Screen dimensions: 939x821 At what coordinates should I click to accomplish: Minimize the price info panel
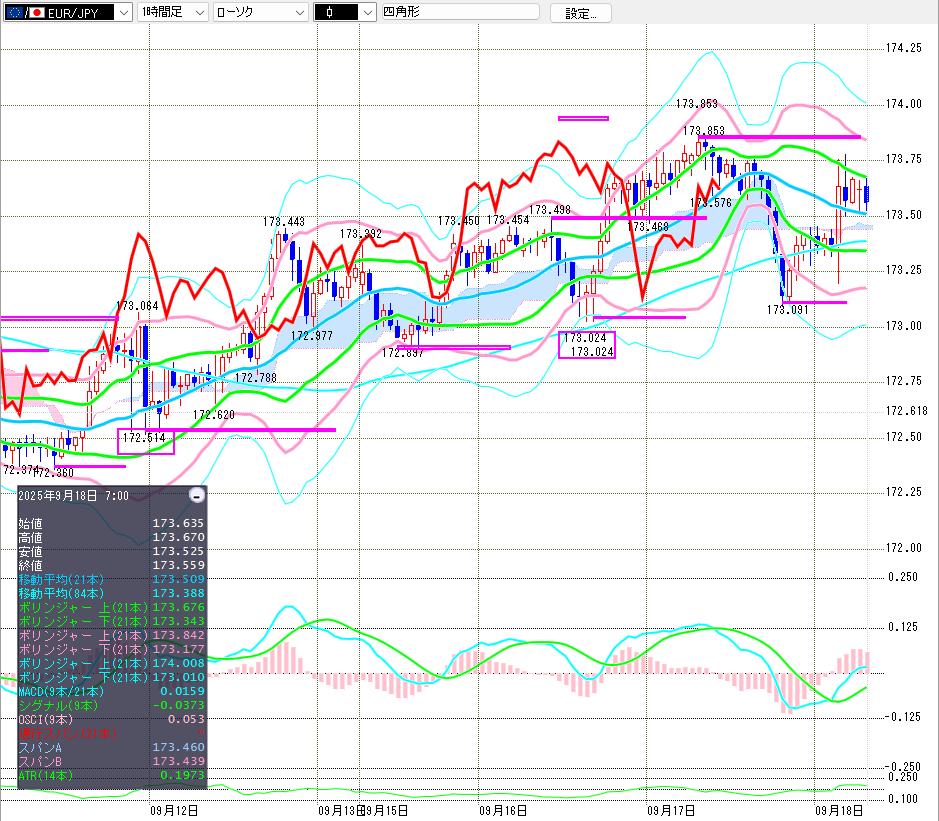[x=197, y=495]
